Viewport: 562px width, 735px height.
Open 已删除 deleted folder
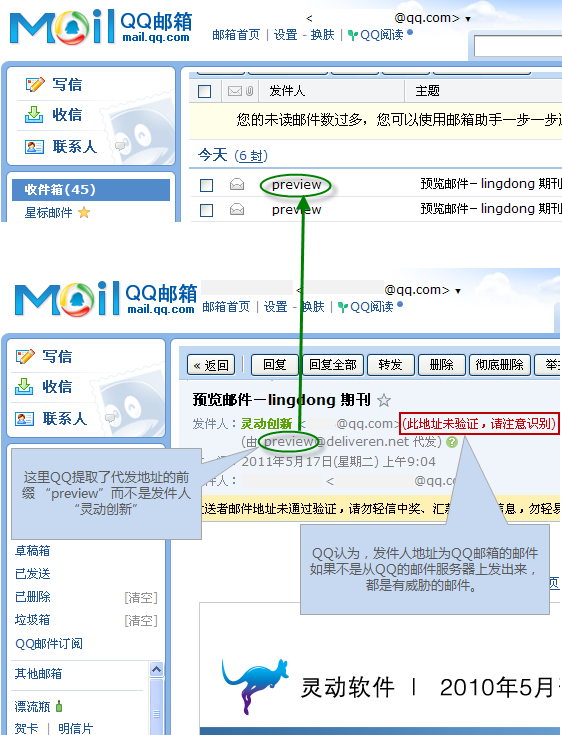tap(32, 597)
